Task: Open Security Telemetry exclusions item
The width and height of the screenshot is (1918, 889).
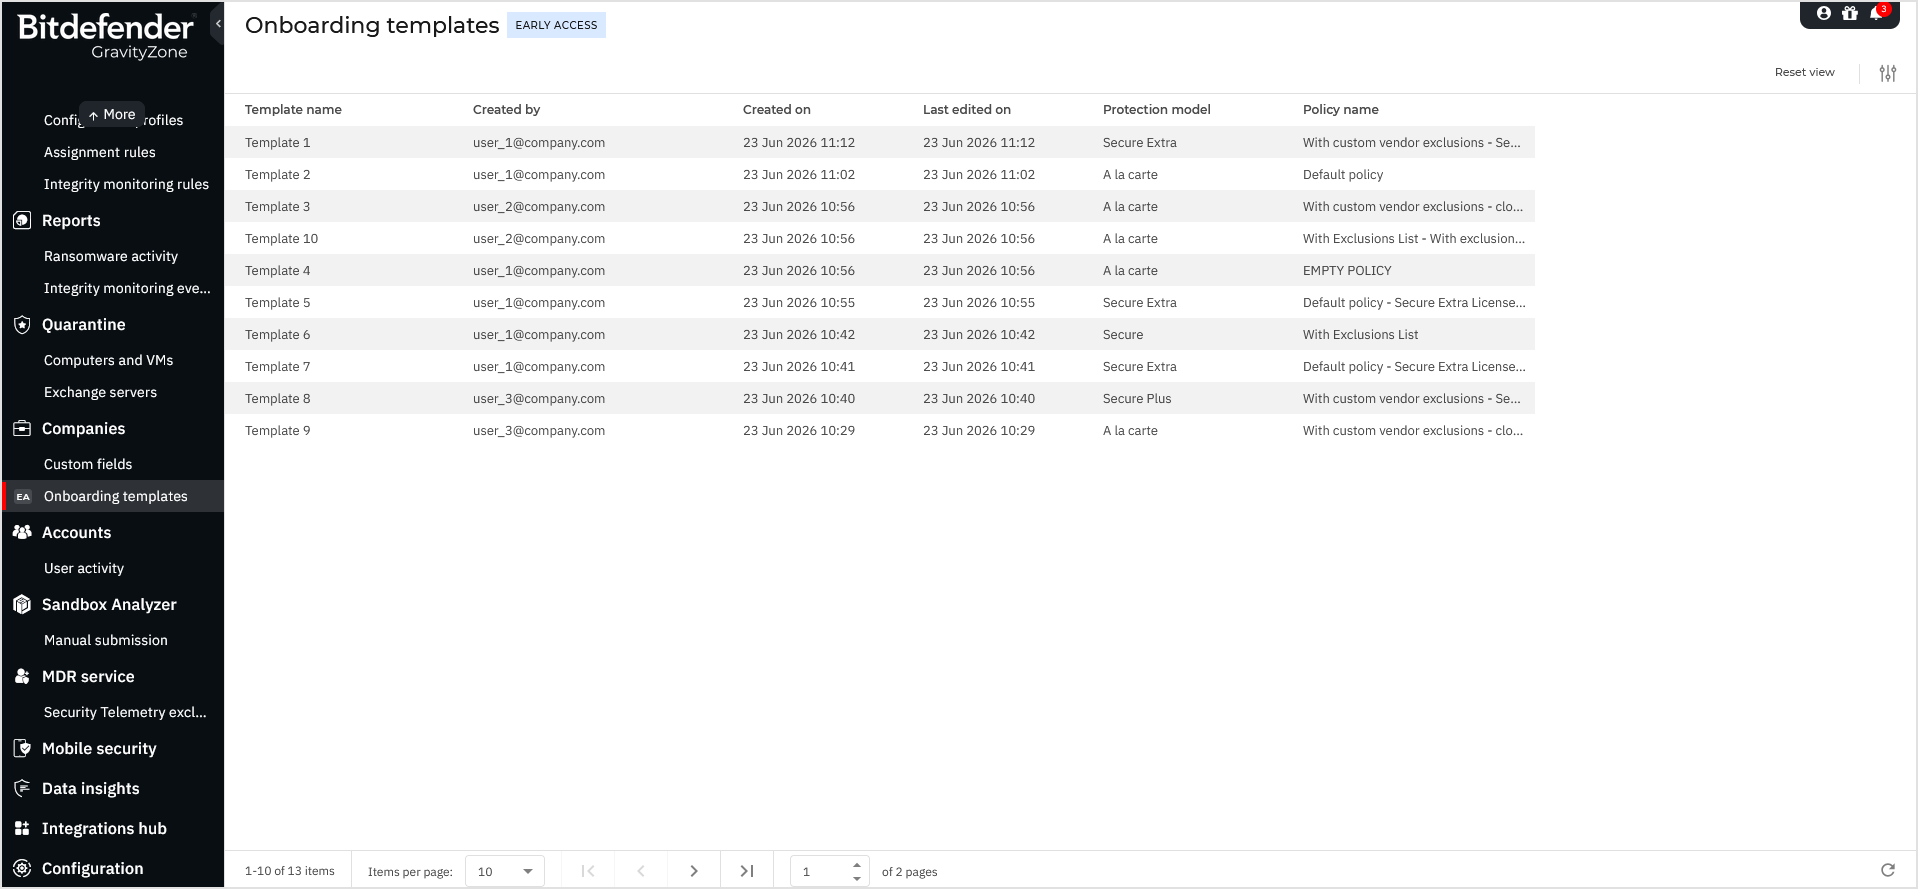Action: (125, 712)
